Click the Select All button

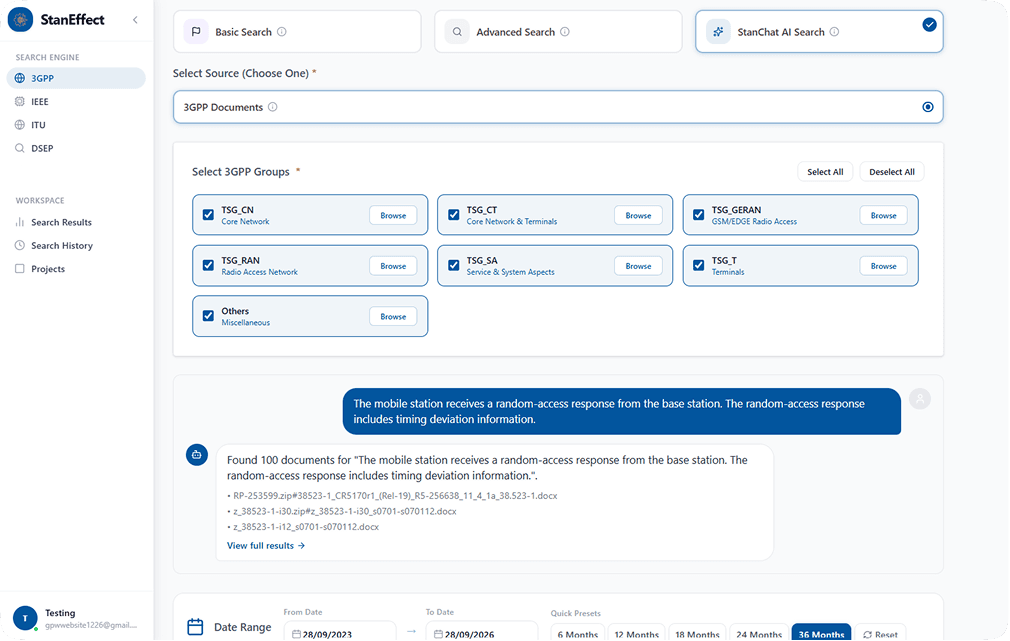tap(824, 172)
